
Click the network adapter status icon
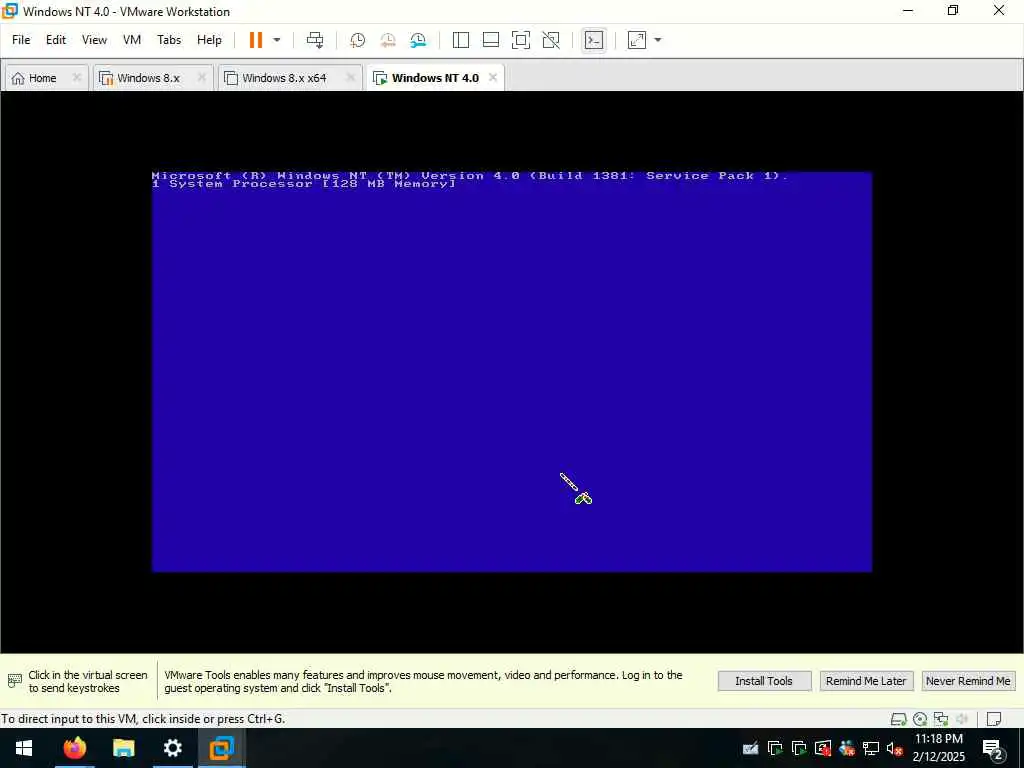941,719
